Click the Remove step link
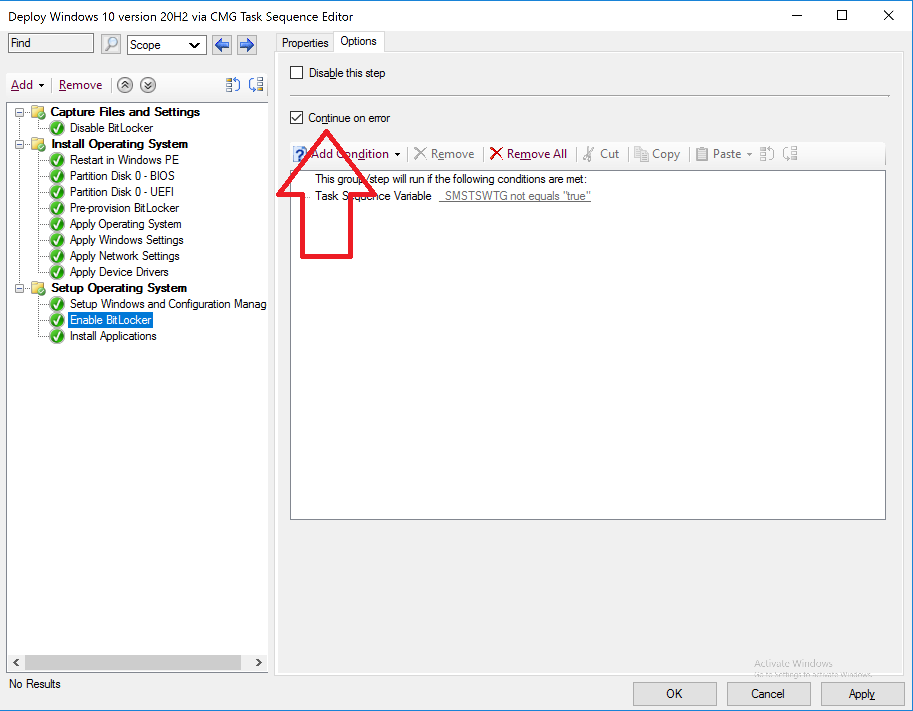The width and height of the screenshot is (913, 711). coord(80,85)
